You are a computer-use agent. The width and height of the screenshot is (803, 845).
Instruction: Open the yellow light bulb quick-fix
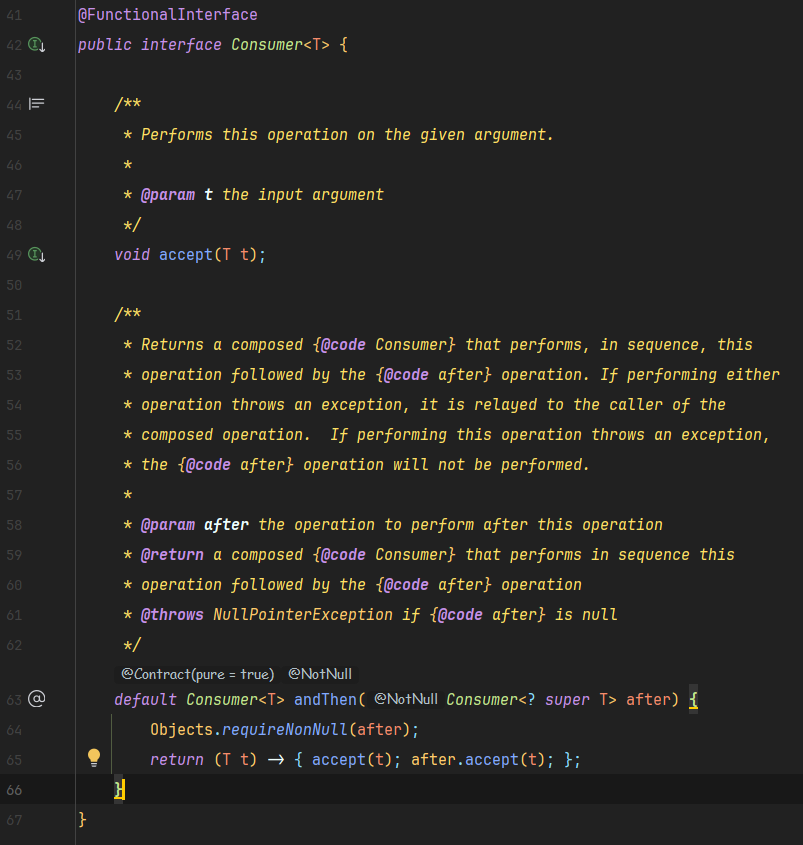click(x=94, y=758)
